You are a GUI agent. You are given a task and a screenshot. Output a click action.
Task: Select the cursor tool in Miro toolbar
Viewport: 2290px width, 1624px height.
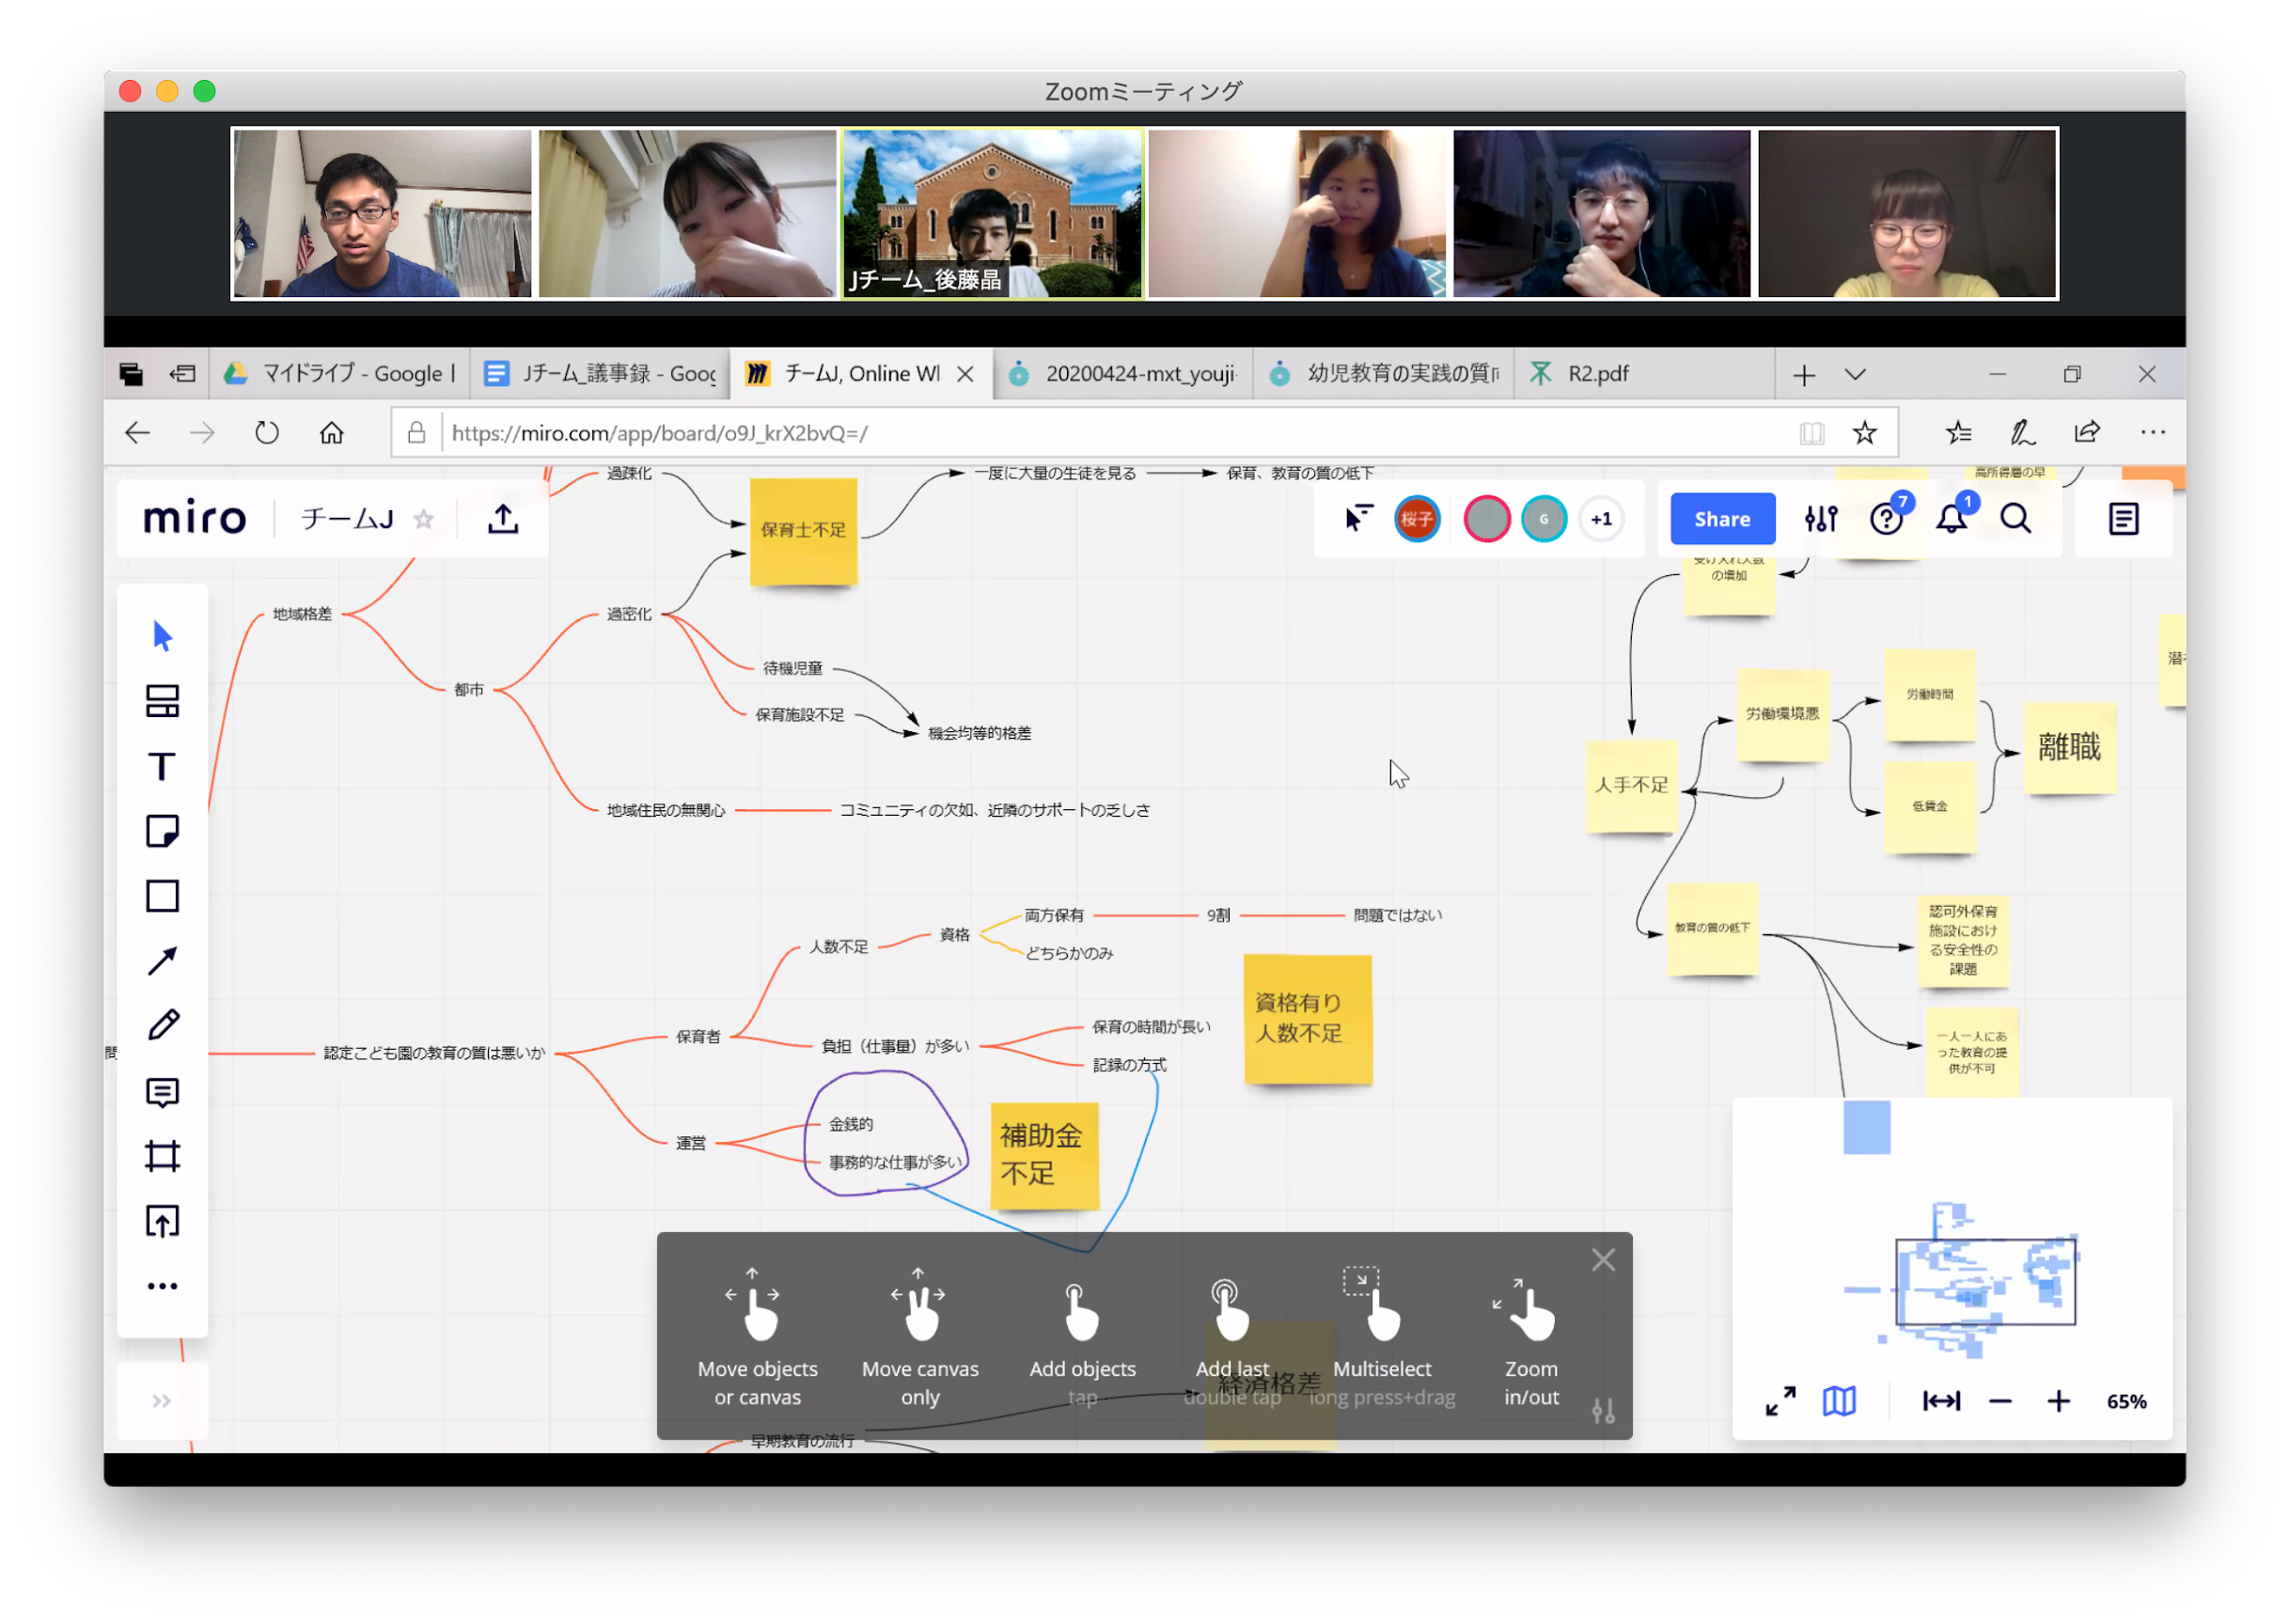click(x=162, y=637)
